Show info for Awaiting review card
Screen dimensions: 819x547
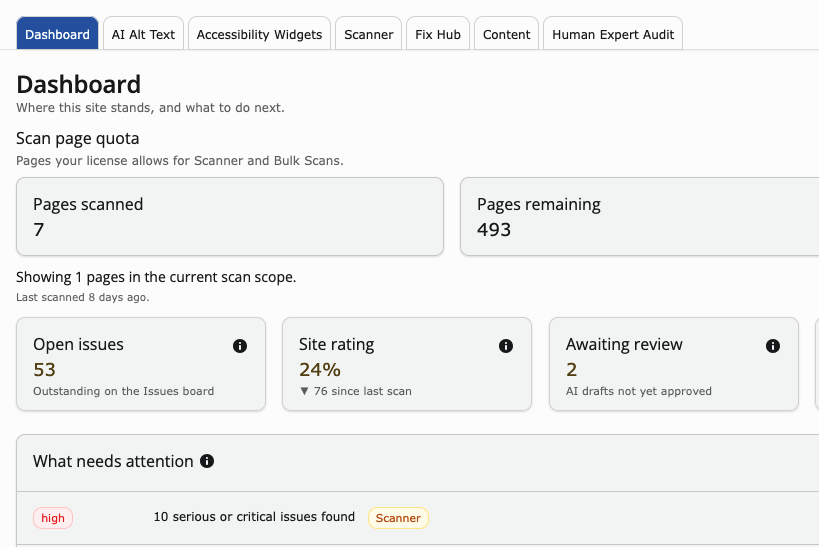tap(773, 346)
